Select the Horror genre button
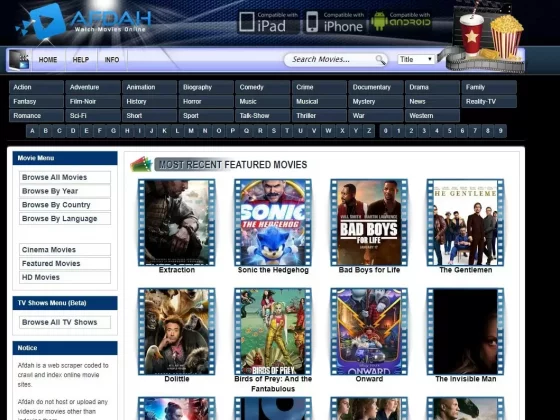 pos(206,101)
